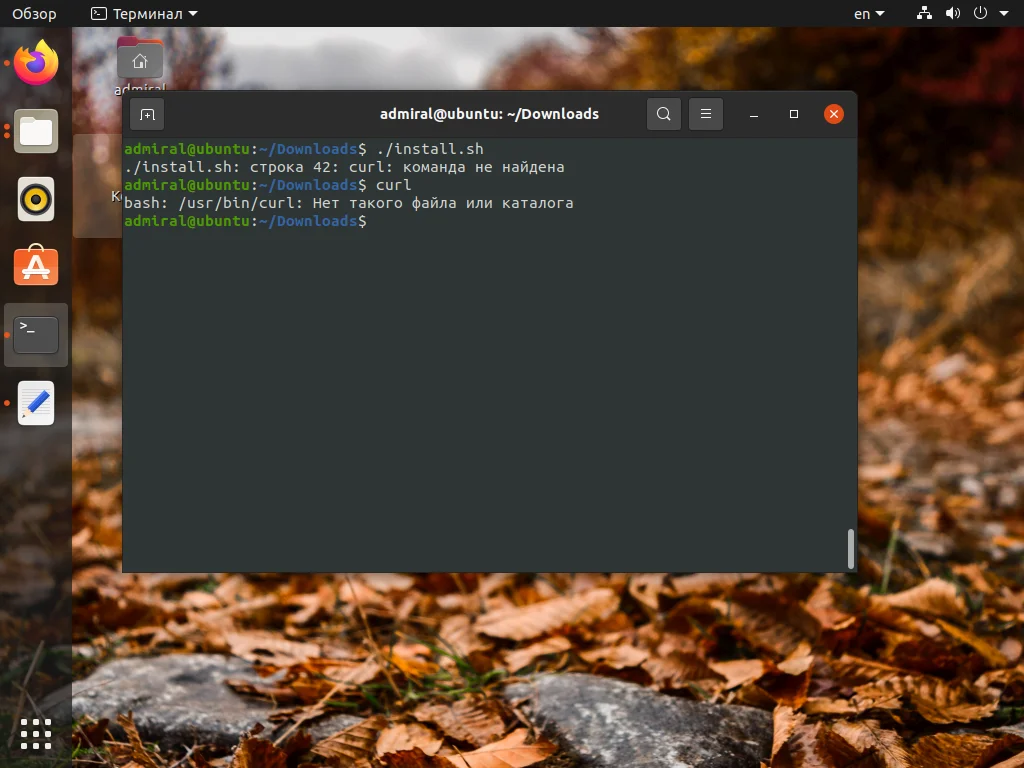Open Ubuntu Software from the dock
The image size is (1024, 768).
pos(36,266)
